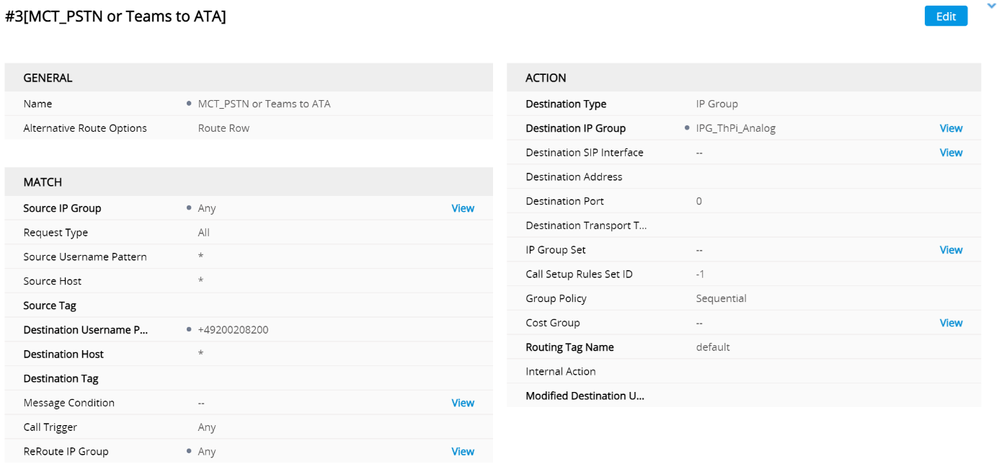Click the blue Edit button

pyautogui.click(x=945, y=16)
